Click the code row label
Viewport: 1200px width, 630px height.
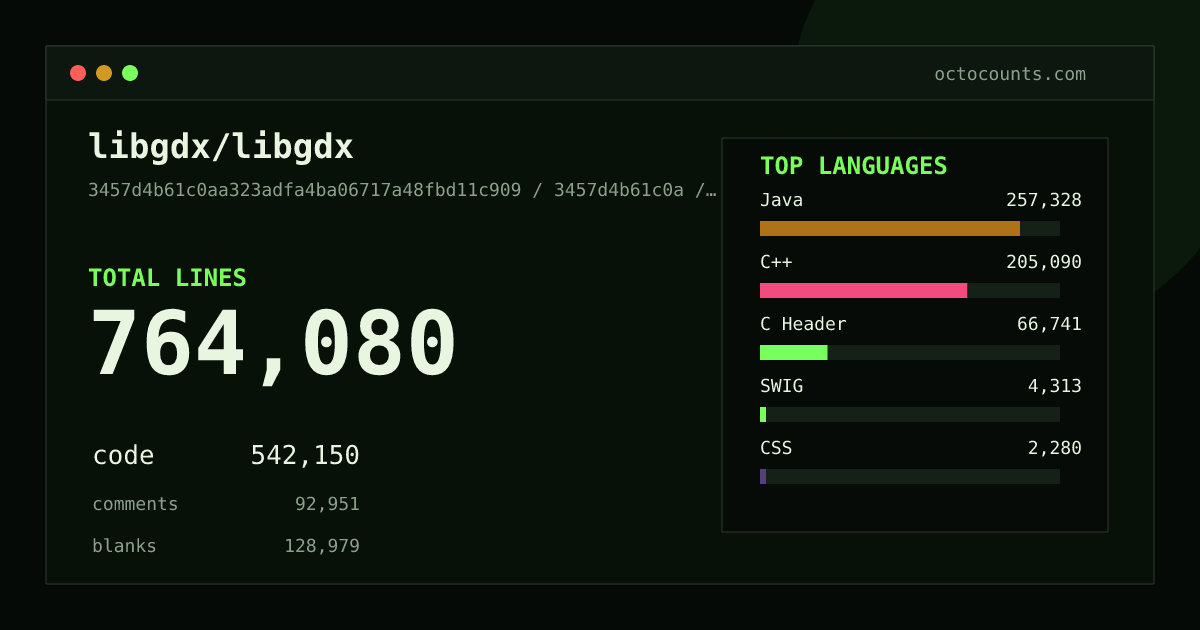[123, 456]
